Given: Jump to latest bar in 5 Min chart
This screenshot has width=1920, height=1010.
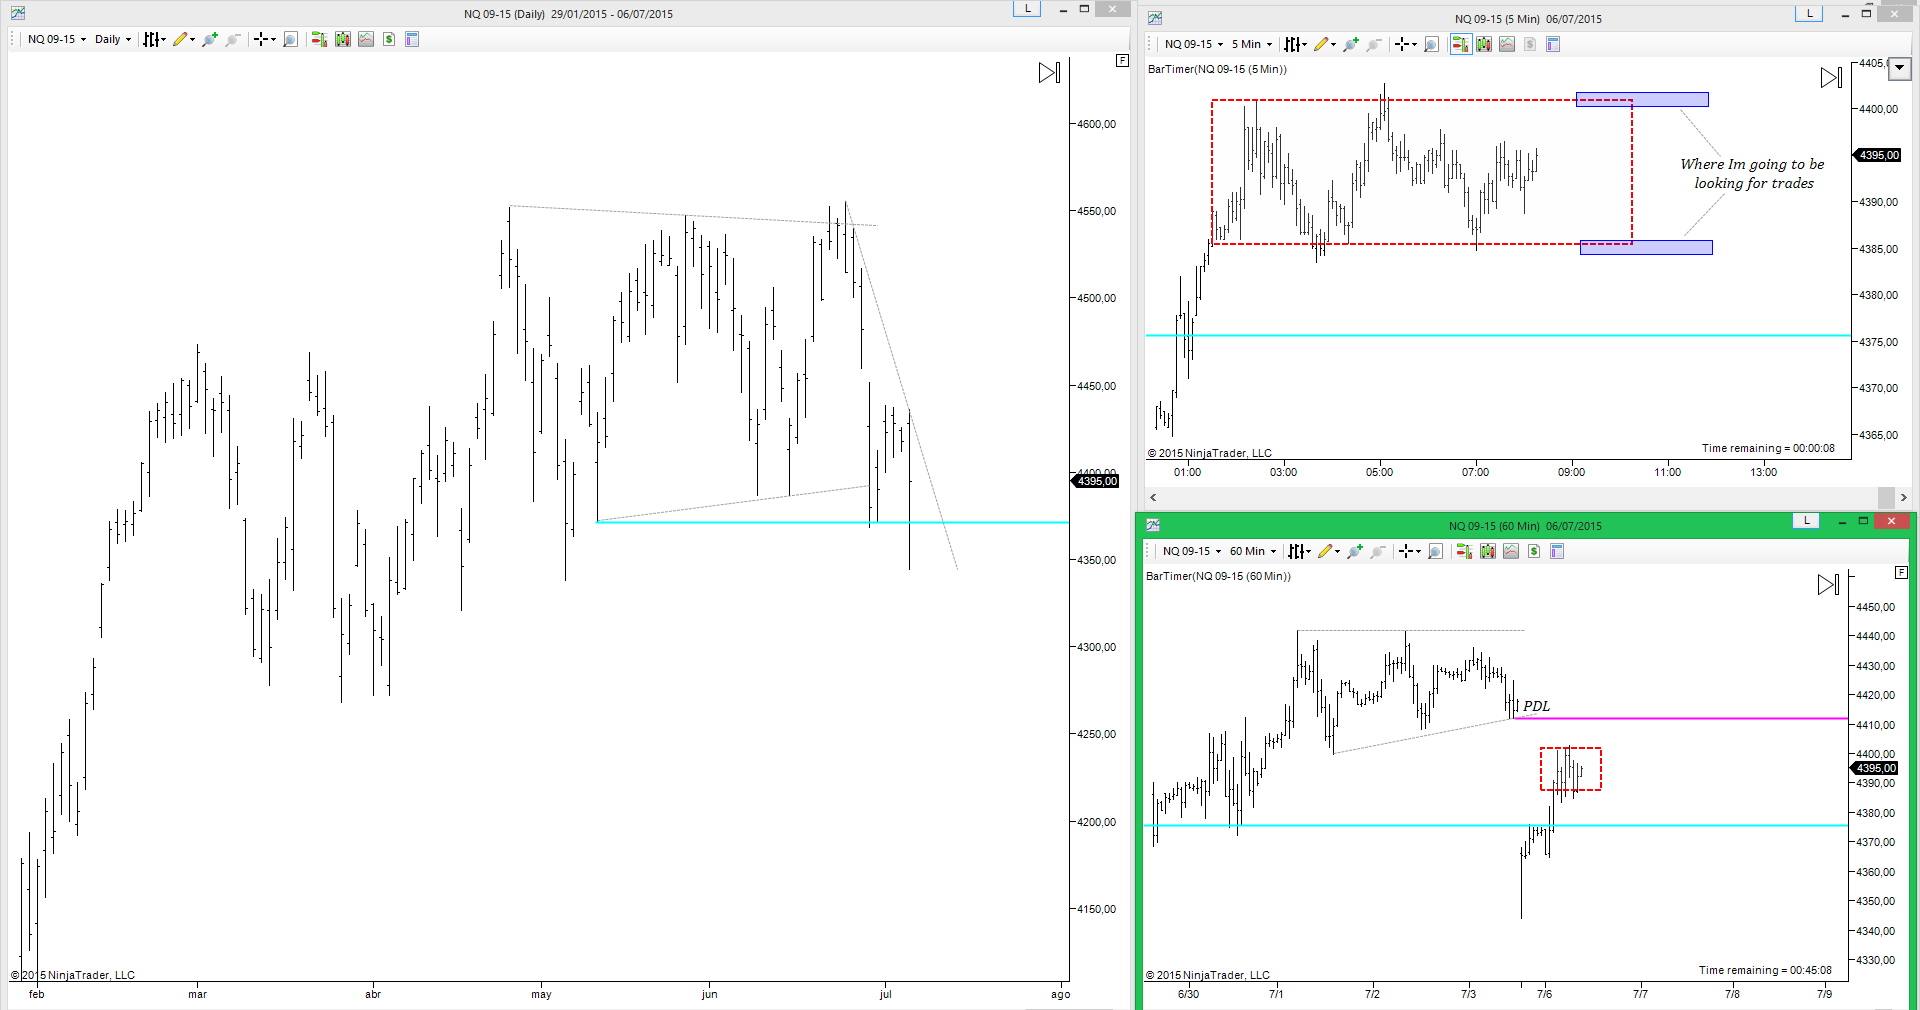Looking at the screenshot, I should click(x=1831, y=77).
